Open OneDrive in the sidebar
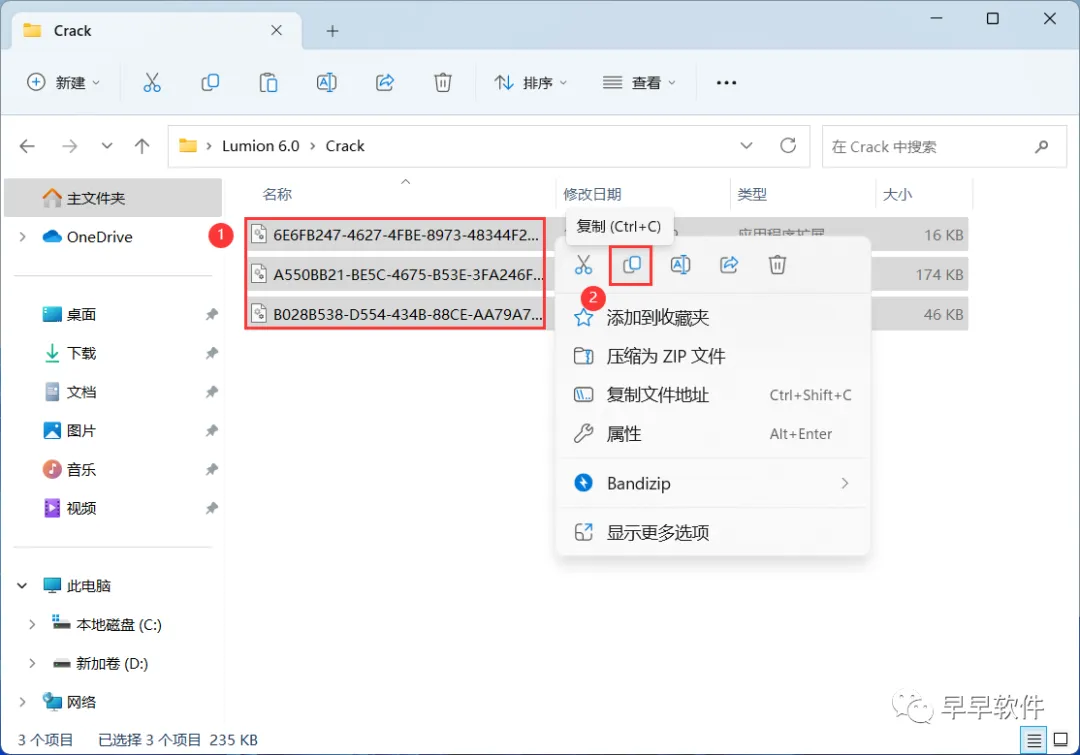Image resolution: width=1080 pixels, height=755 pixels. [99, 237]
